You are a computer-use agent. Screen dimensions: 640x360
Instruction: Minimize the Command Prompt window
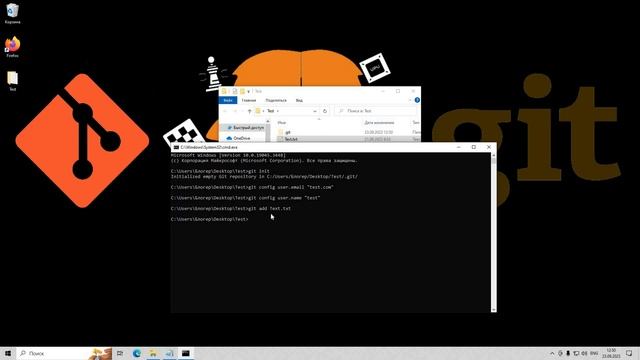click(458, 147)
